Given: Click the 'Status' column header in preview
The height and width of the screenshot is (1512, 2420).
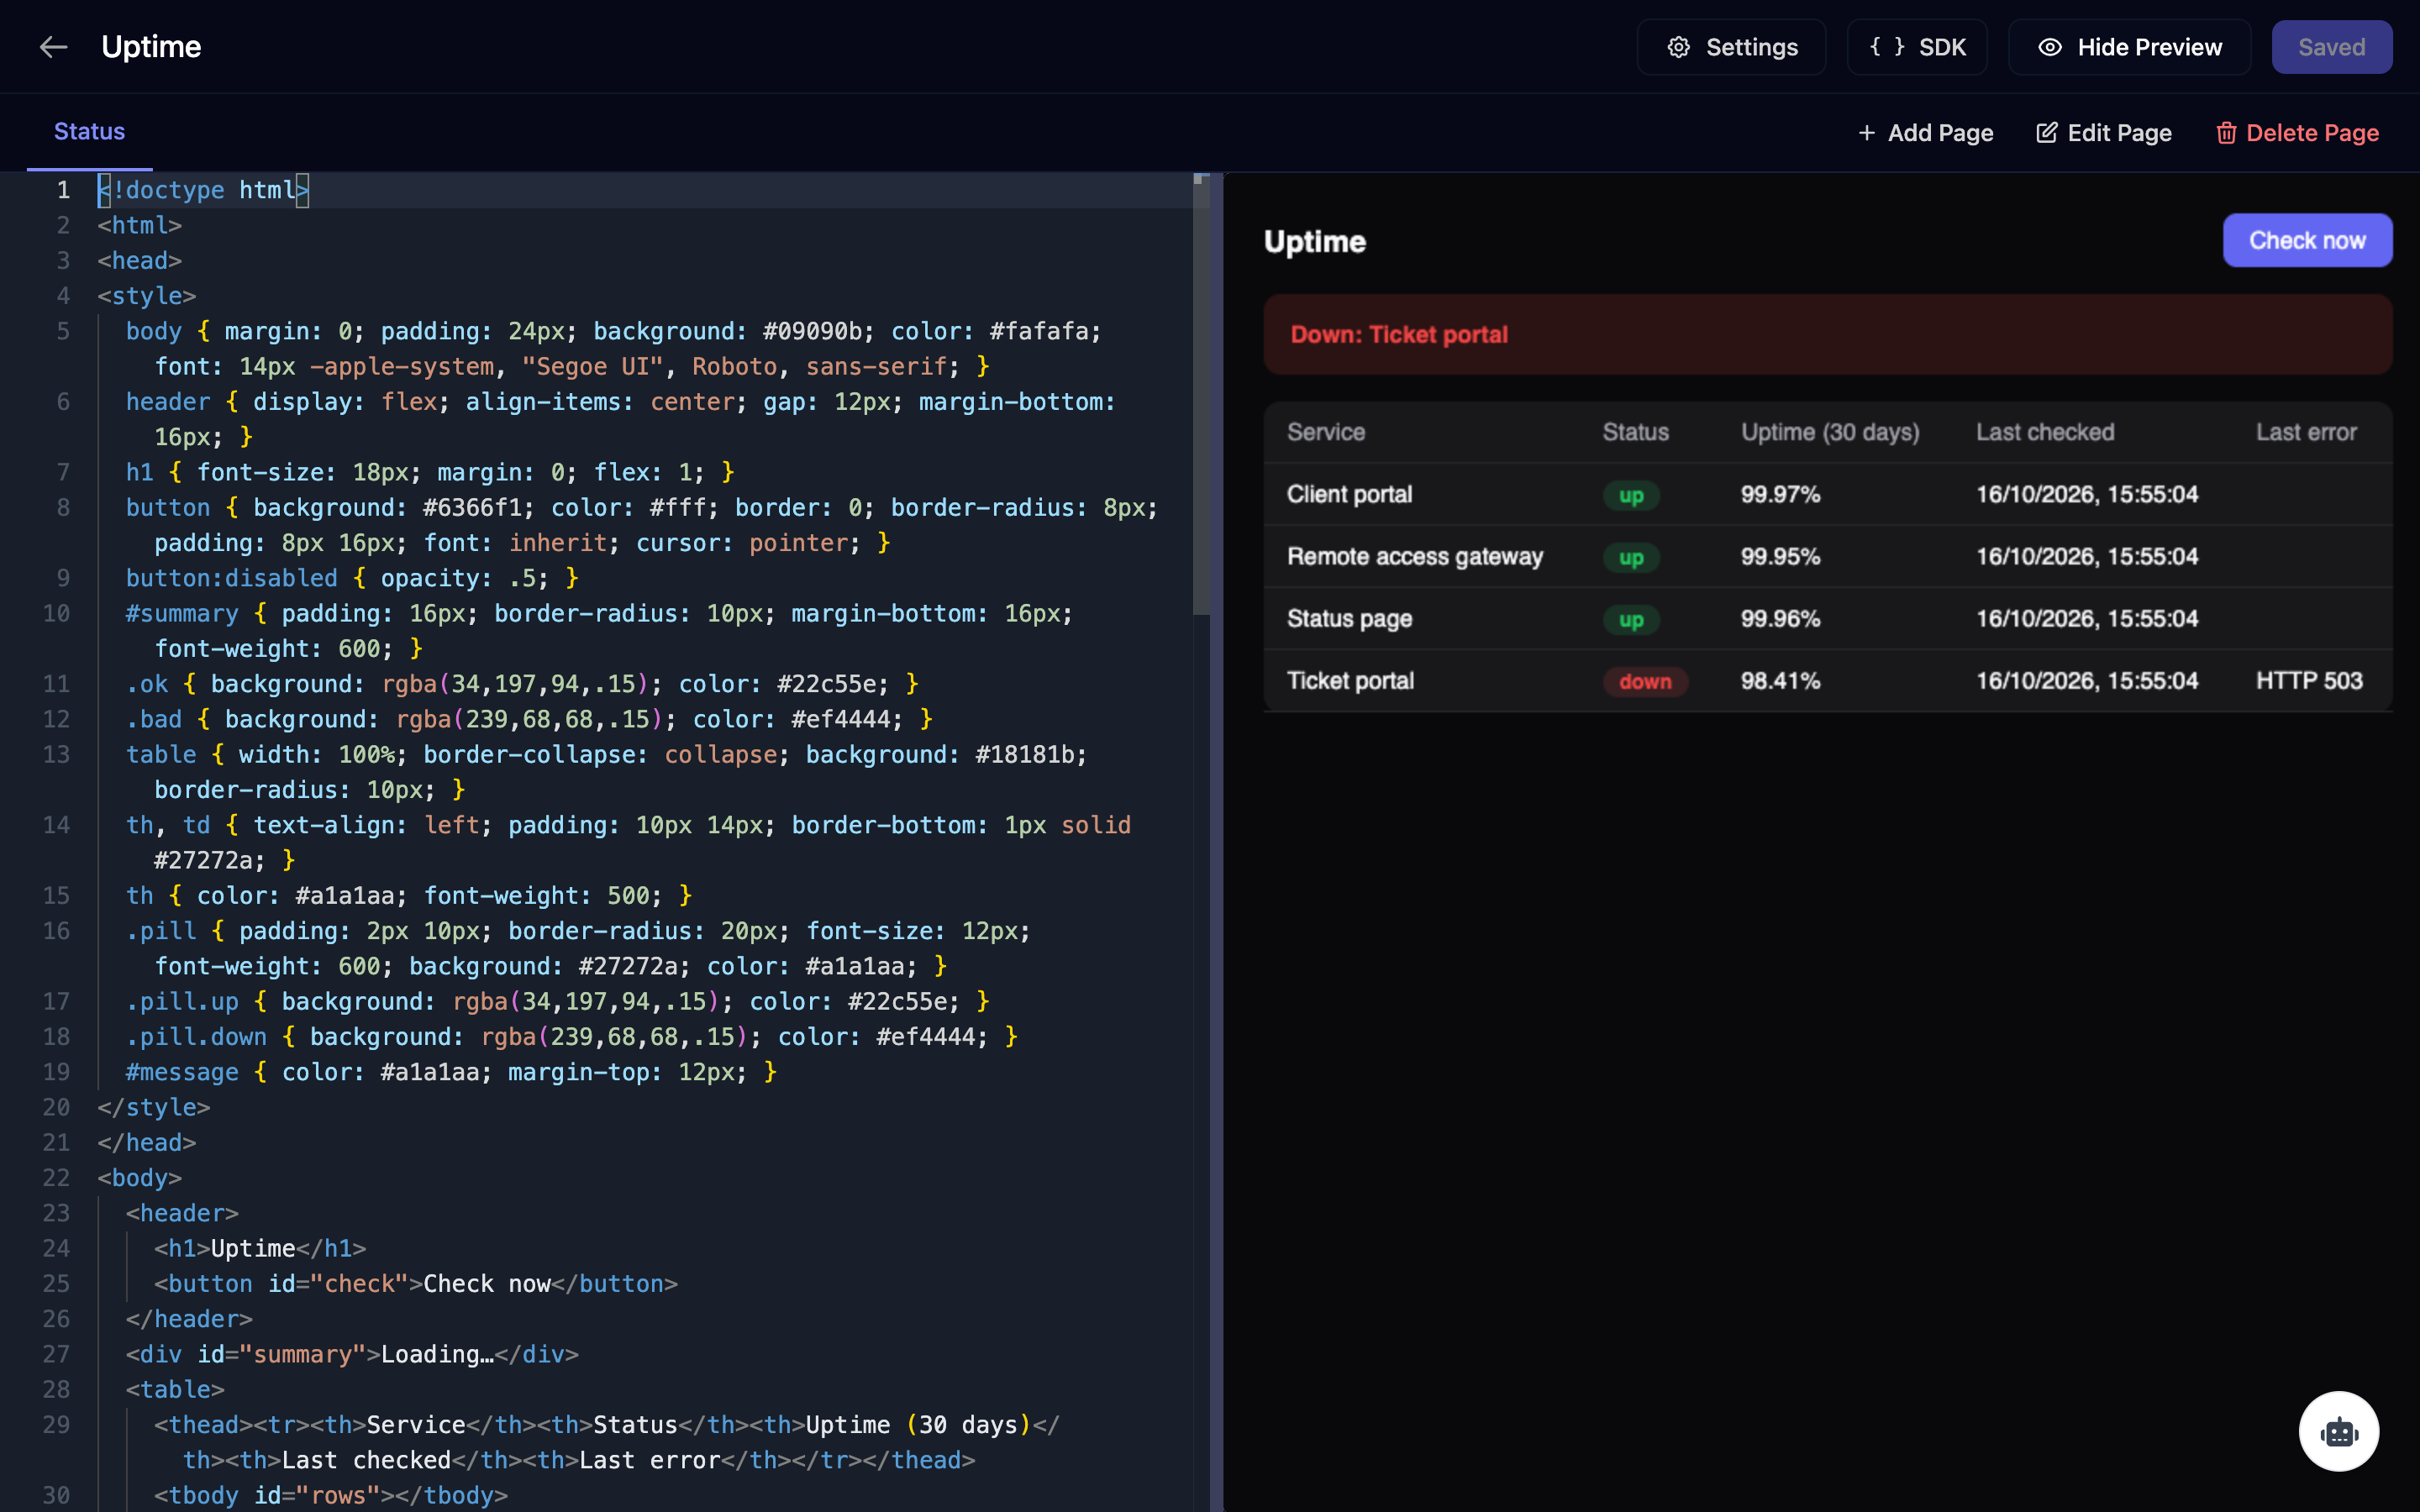Looking at the screenshot, I should point(1635,432).
